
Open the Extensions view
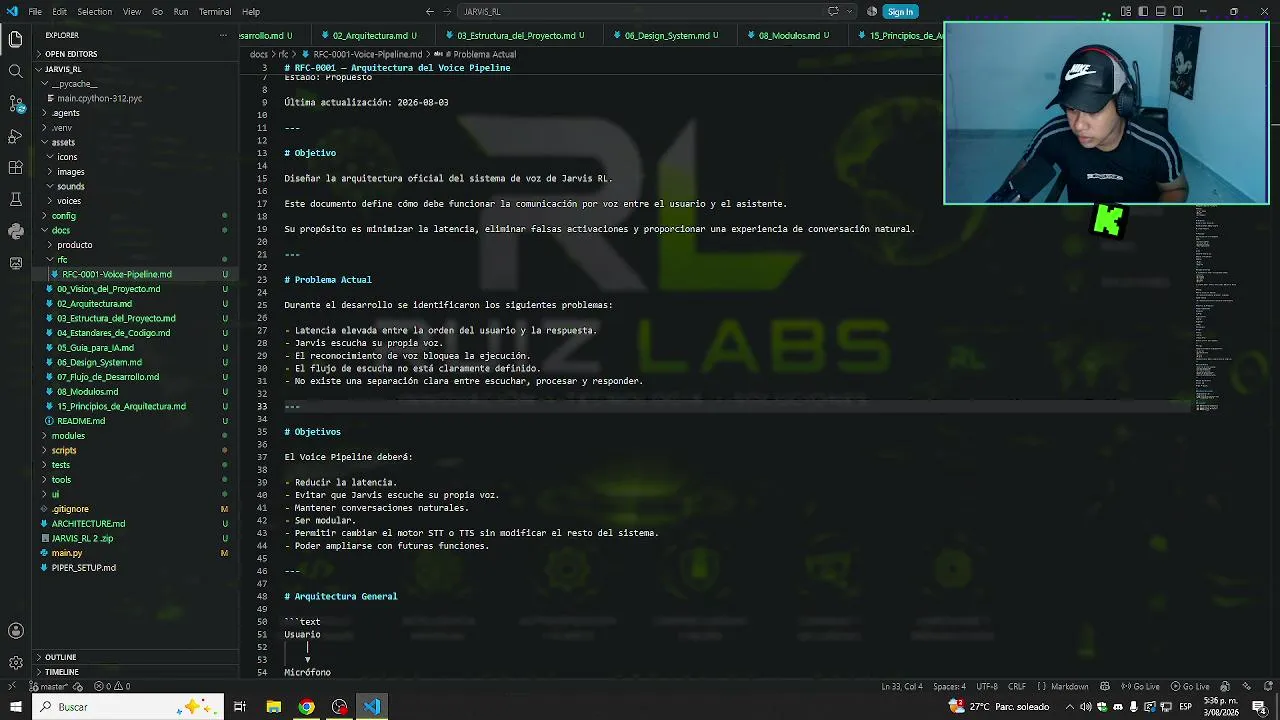click(x=15, y=167)
